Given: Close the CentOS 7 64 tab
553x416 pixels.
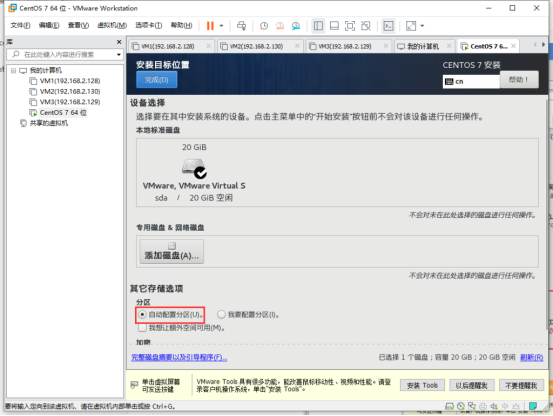Looking at the screenshot, I should (514, 46).
